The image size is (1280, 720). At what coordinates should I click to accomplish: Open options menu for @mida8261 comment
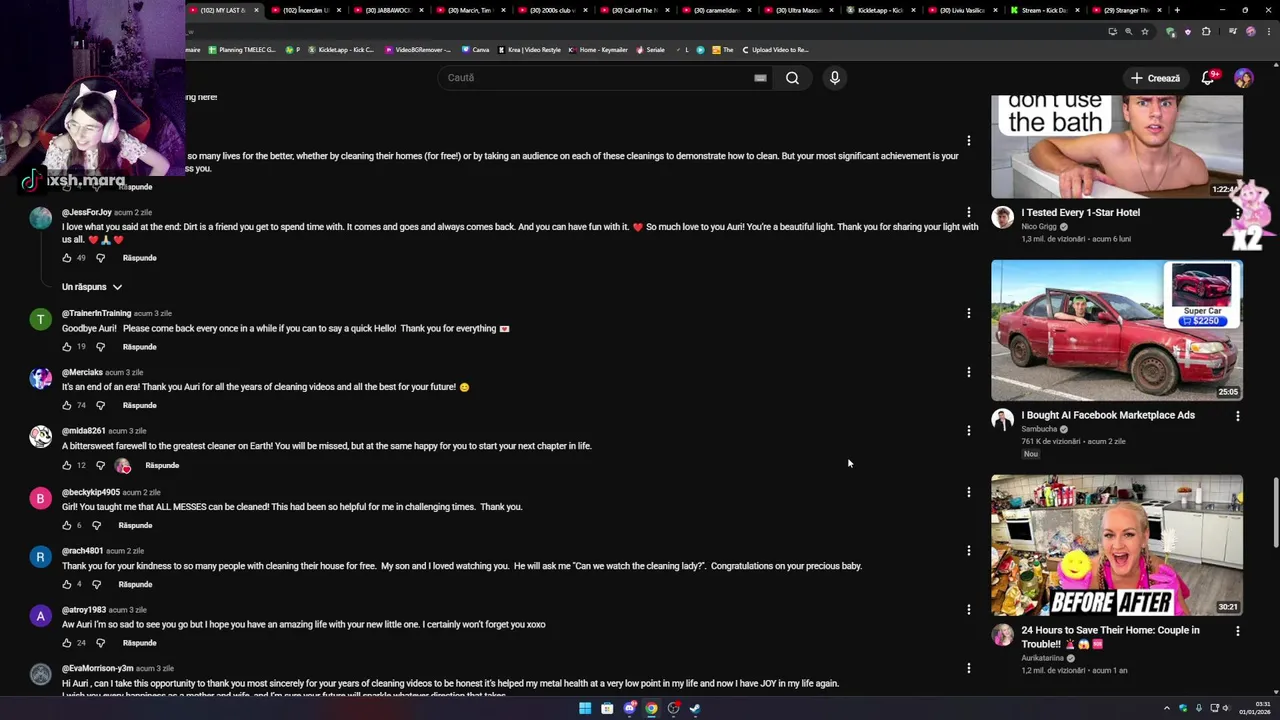tap(968, 431)
